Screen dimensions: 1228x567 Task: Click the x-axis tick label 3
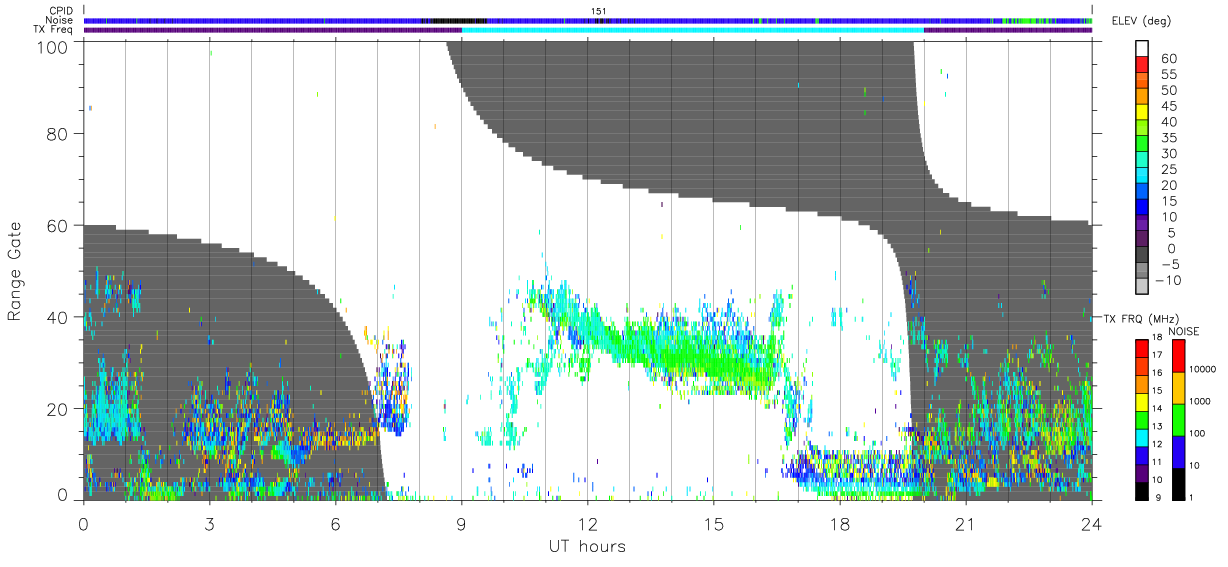[x=209, y=523]
